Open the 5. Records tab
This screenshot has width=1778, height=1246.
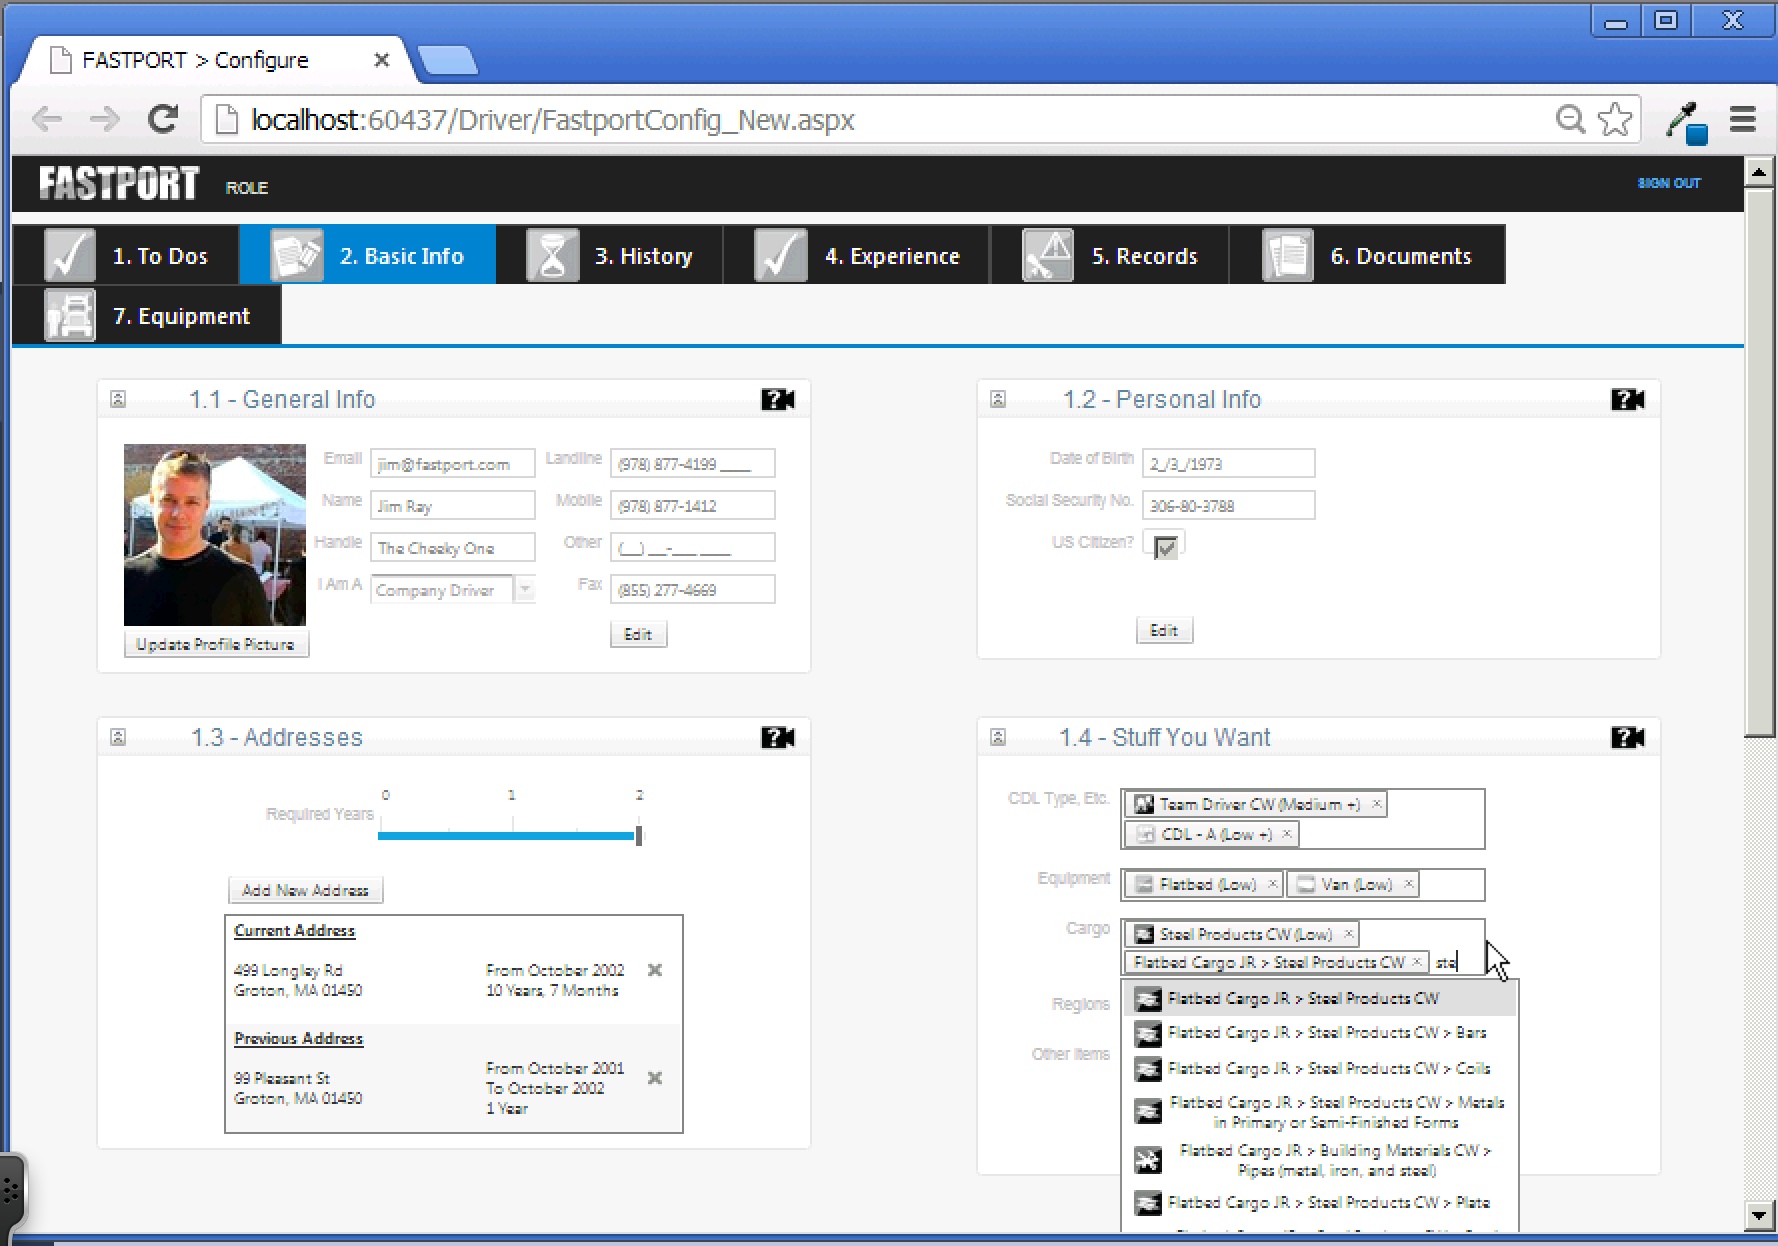point(1110,255)
